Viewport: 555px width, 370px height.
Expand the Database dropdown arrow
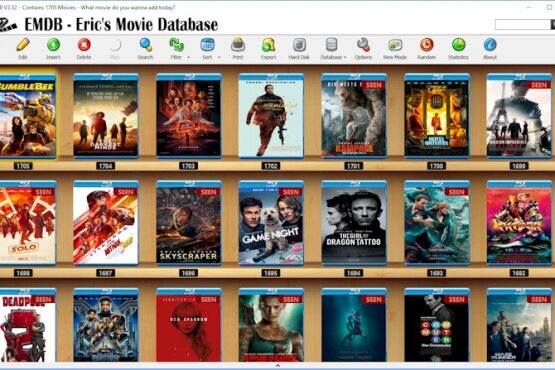click(345, 57)
